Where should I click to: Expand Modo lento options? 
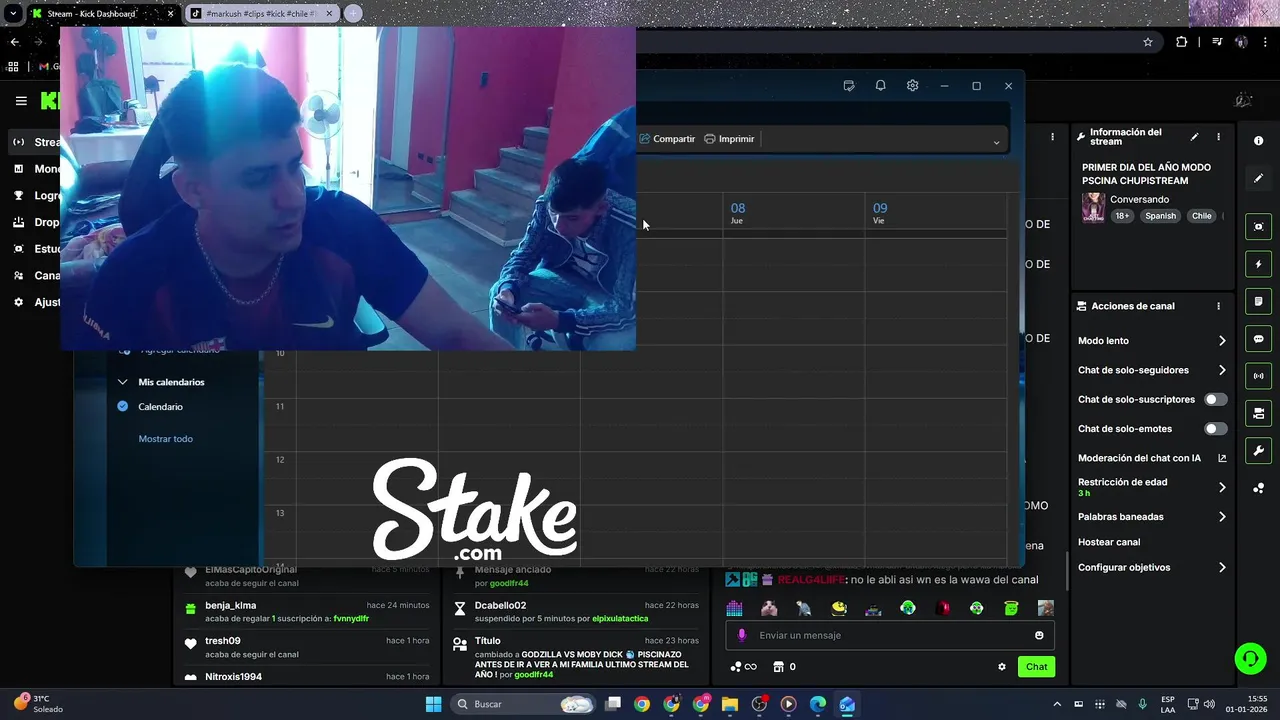1222,341
